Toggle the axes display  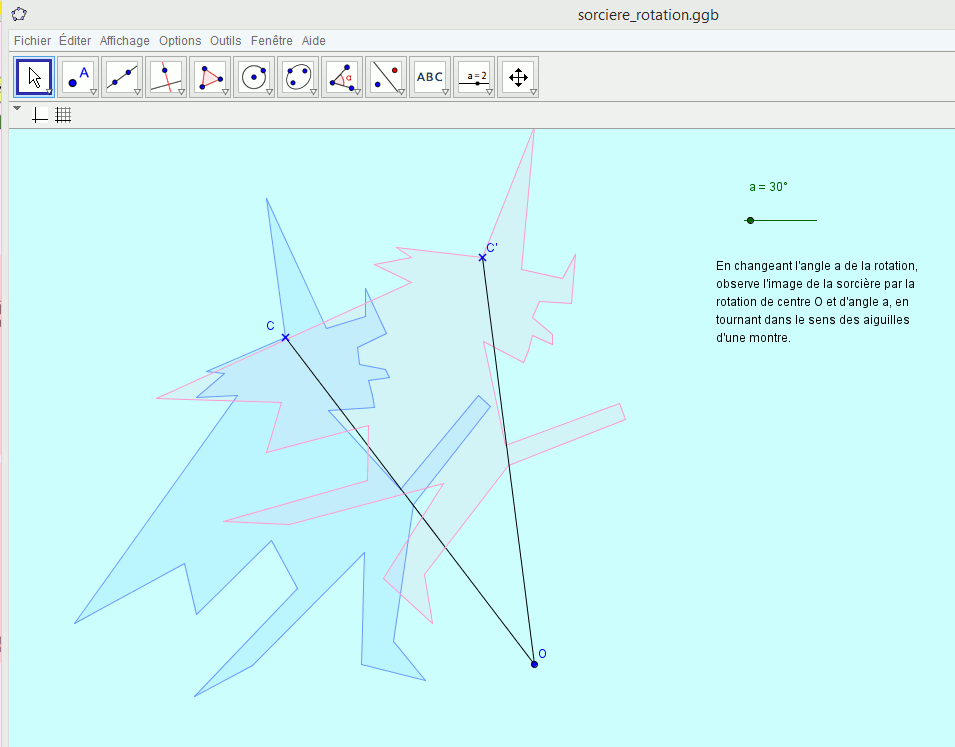40,114
